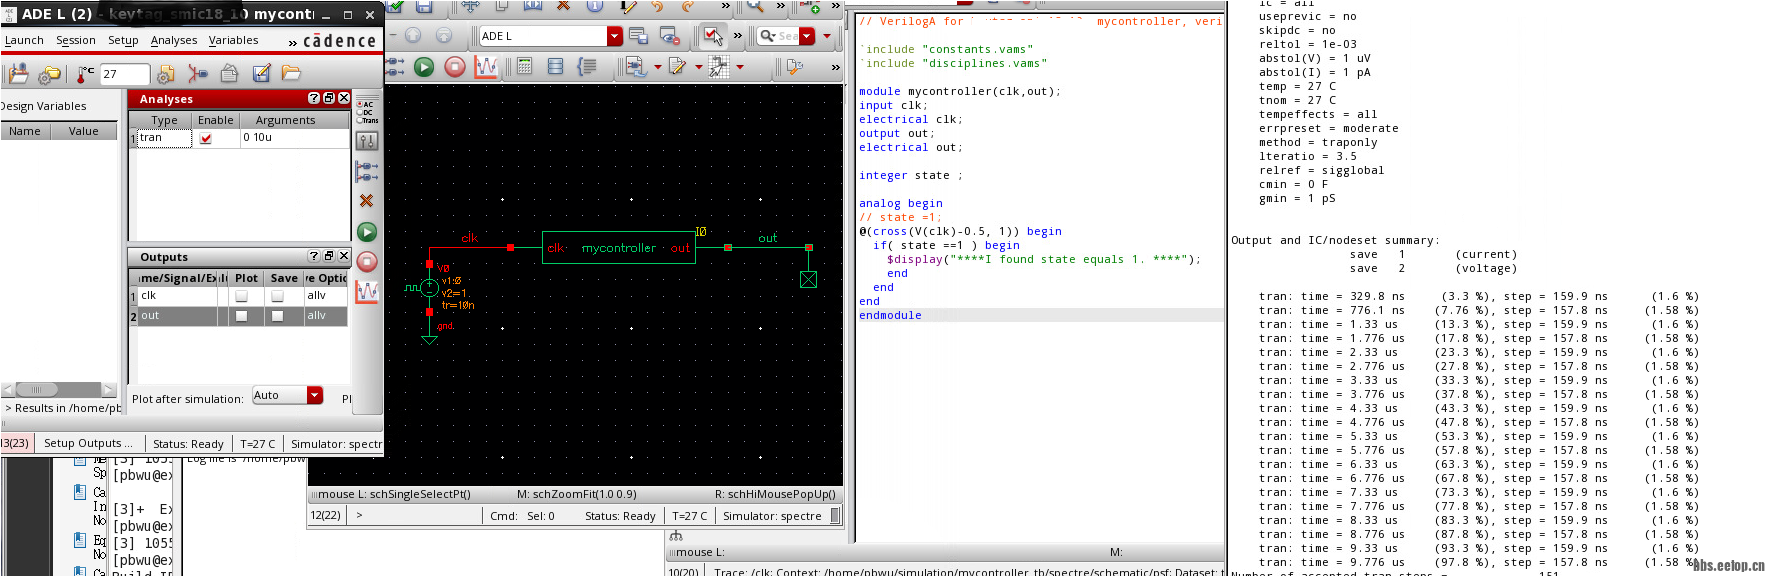Delete selected item with orange X in ADE L

coord(367,201)
